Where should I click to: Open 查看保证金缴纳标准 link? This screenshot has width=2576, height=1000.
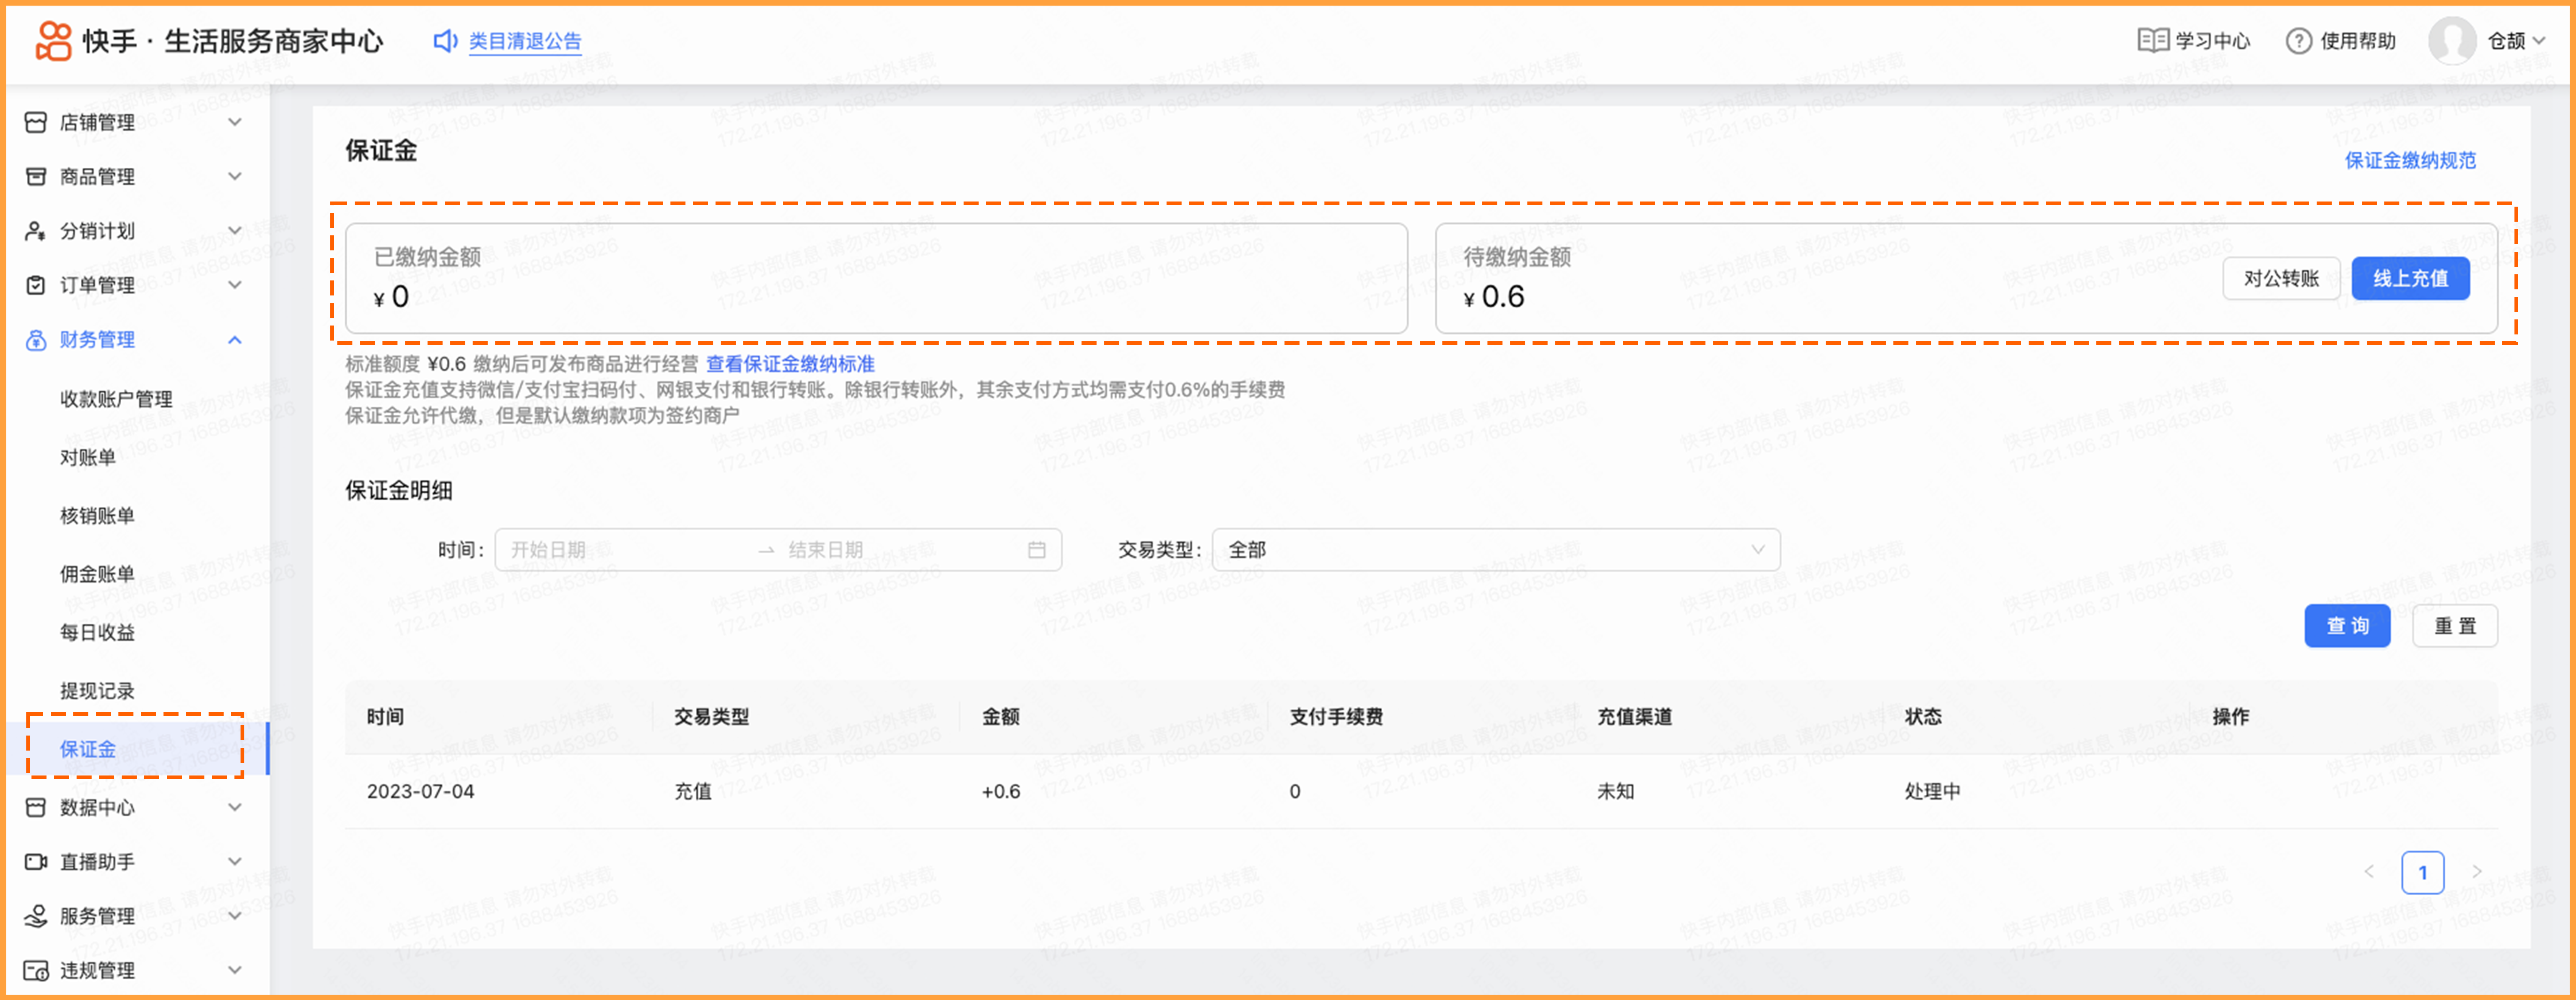pyautogui.click(x=790, y=364)
